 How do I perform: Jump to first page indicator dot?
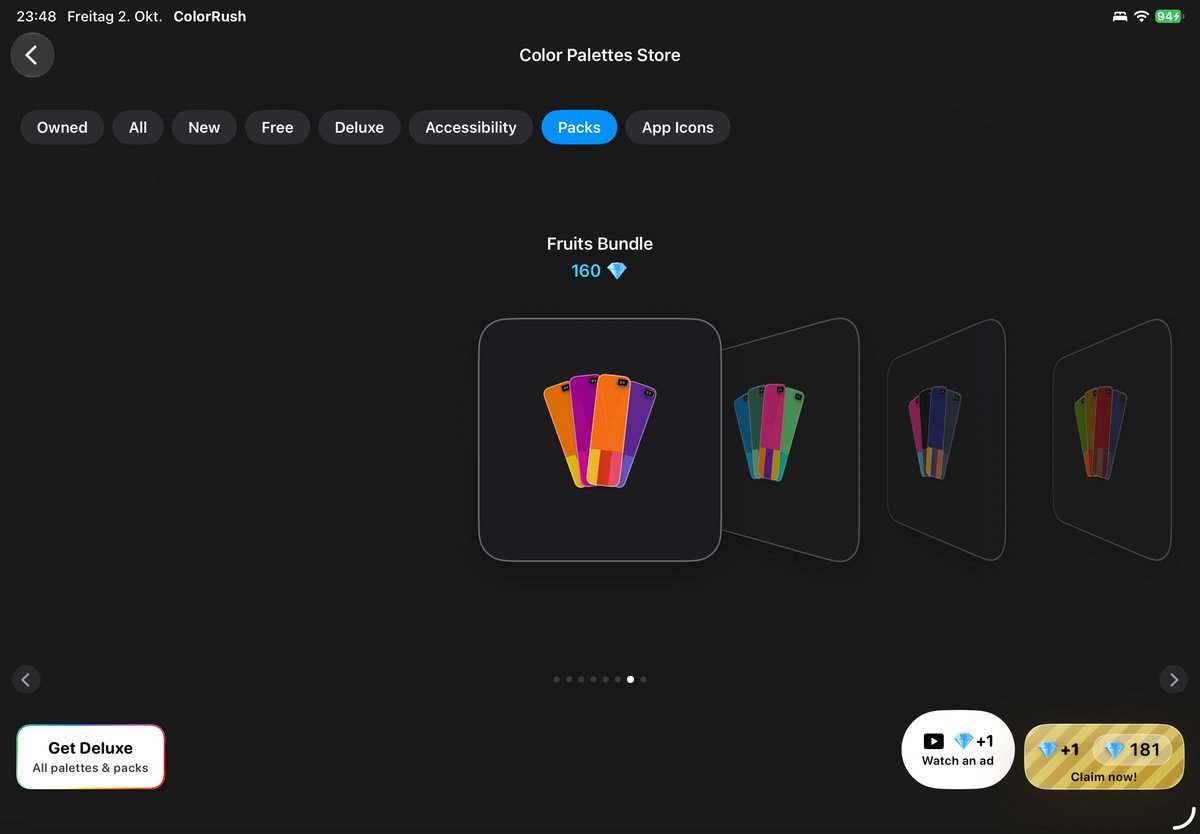[x=557, y=679]
